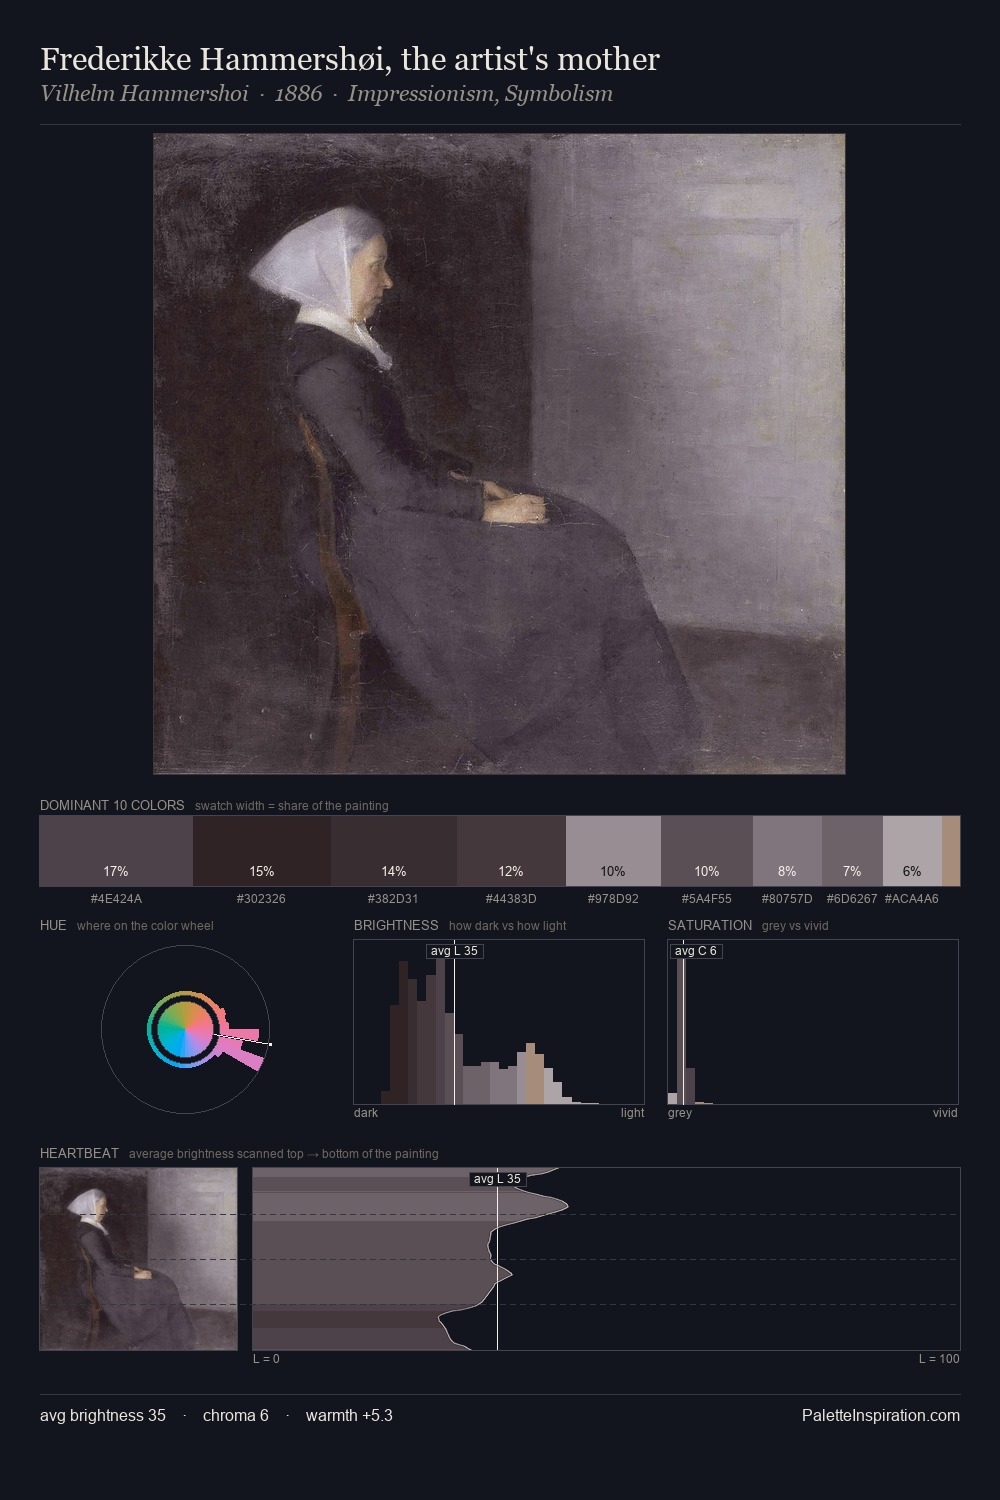Click the 'light' brightness axis label
The height and width of the screenshot is (1500, 1000).
pyautogui.click(x=632, y=1113)
